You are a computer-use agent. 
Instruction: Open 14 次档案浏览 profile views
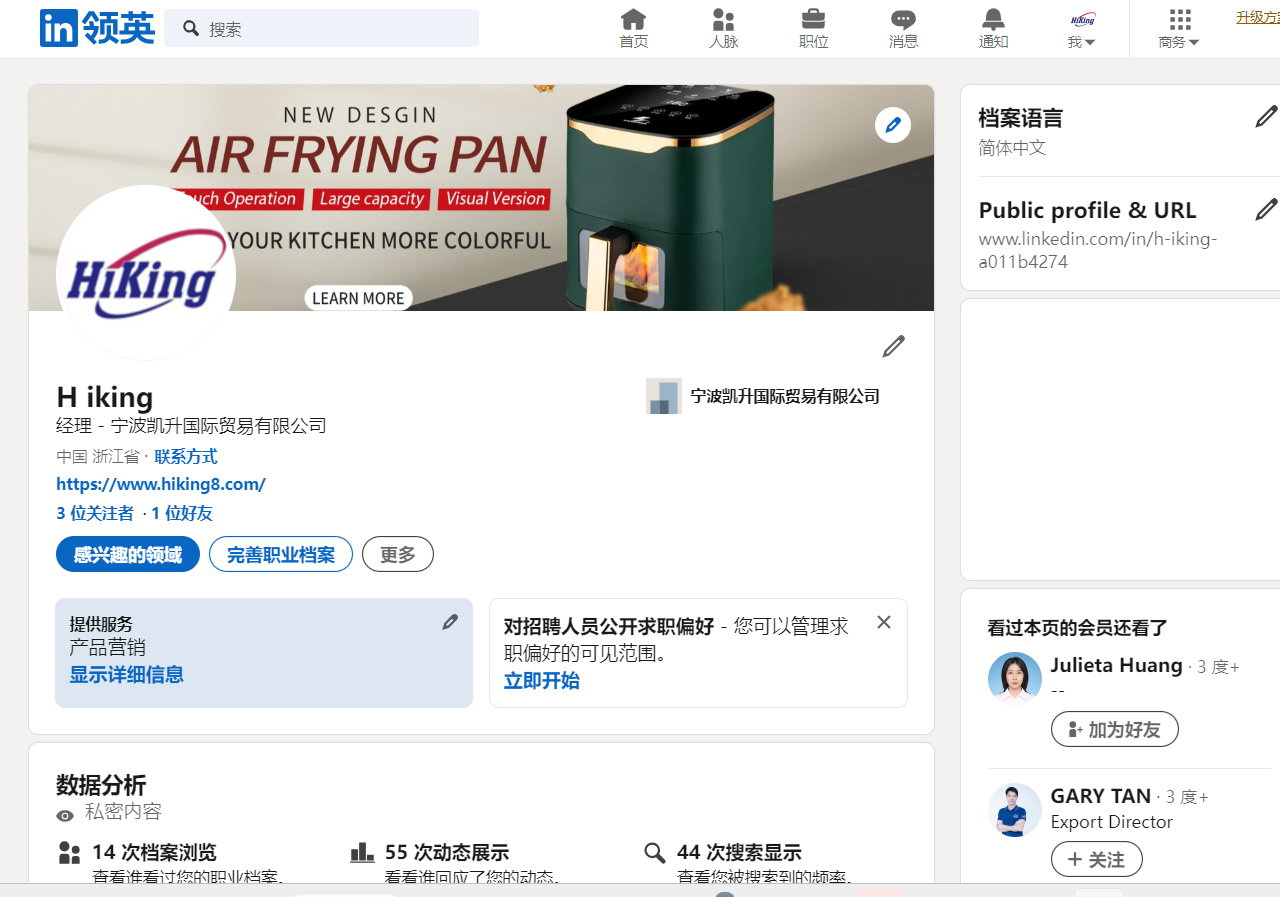pyautogui.click(x=154, y=853)
